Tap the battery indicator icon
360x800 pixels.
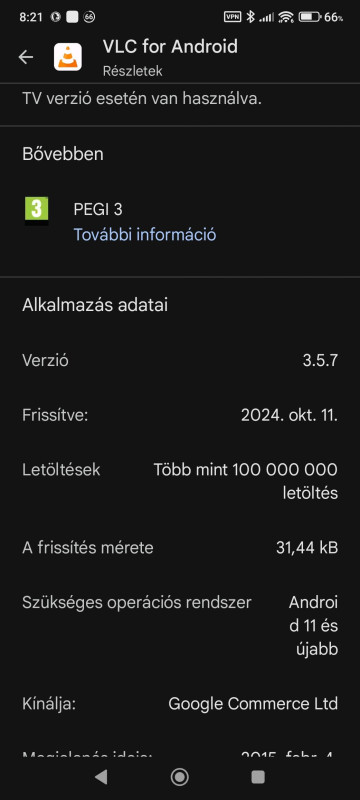(x=310, y=17)
